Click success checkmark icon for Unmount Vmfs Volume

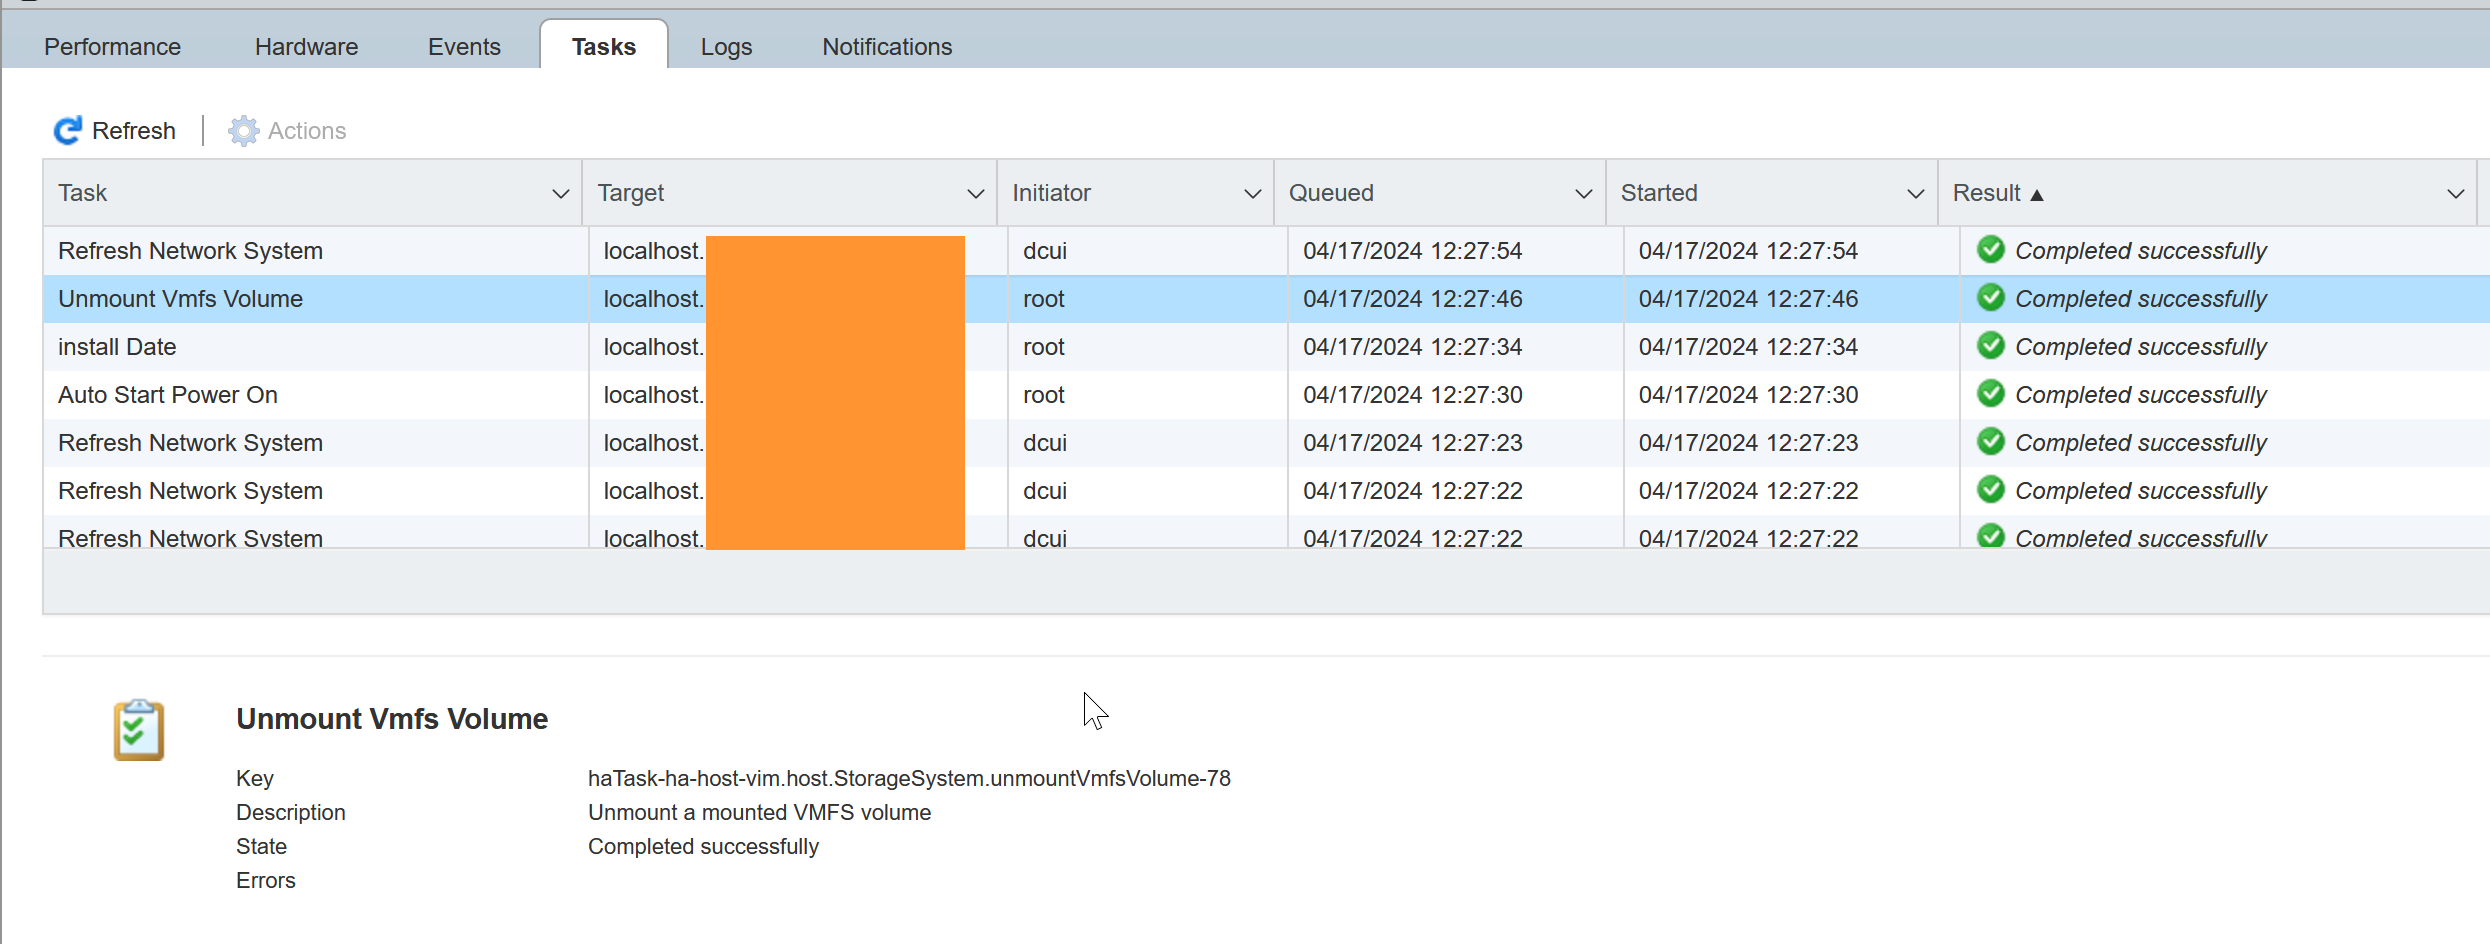pos(1991,297)
